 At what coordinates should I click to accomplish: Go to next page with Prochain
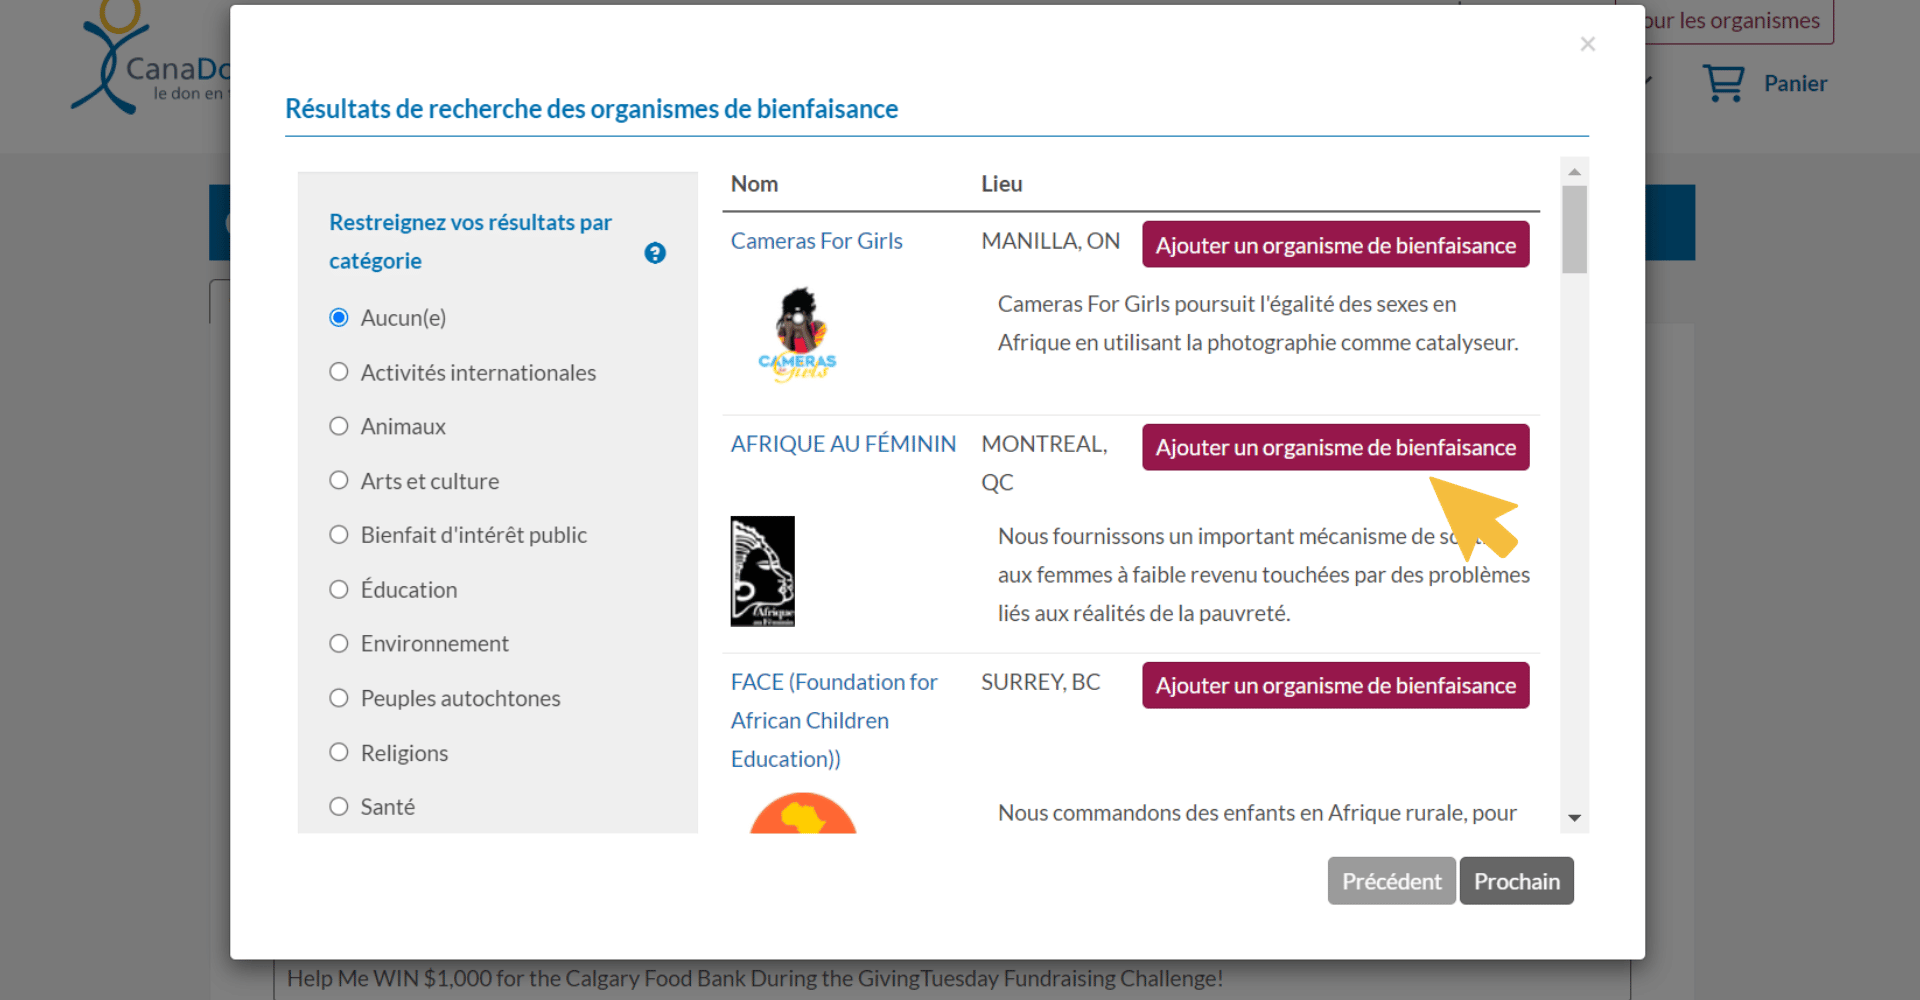[1516, 881]
